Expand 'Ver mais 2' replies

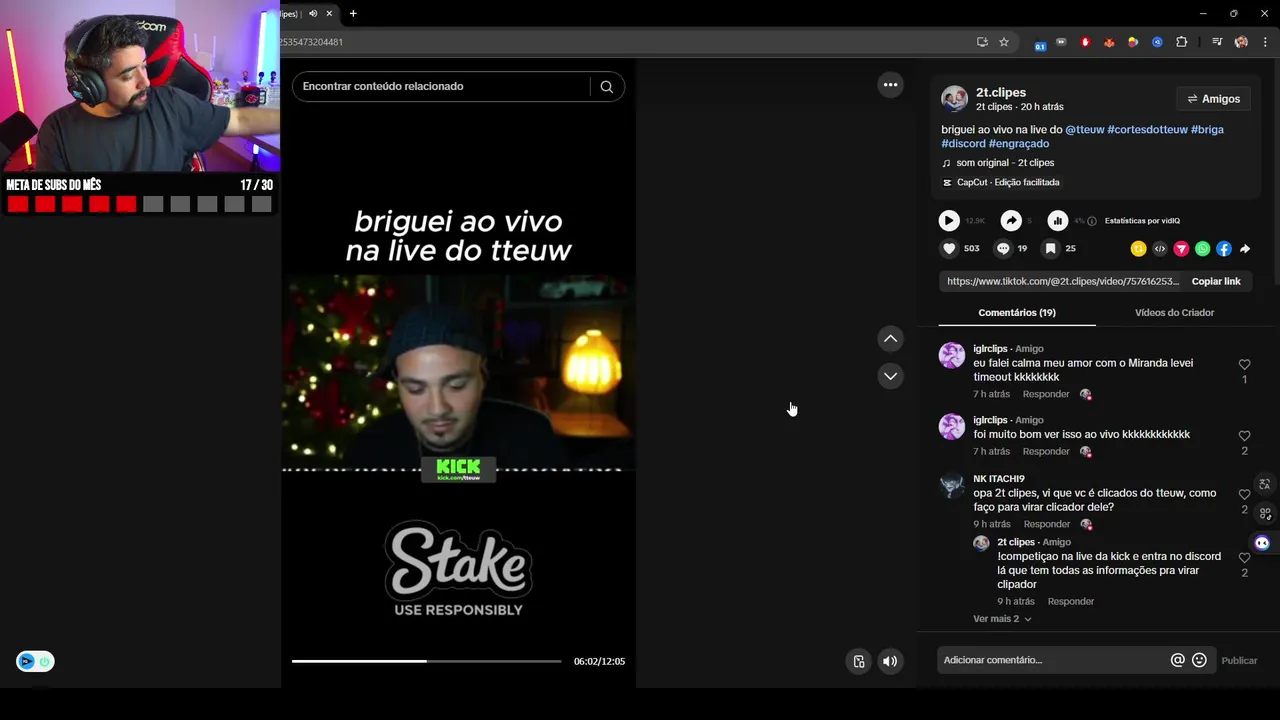pos(1002,619)
